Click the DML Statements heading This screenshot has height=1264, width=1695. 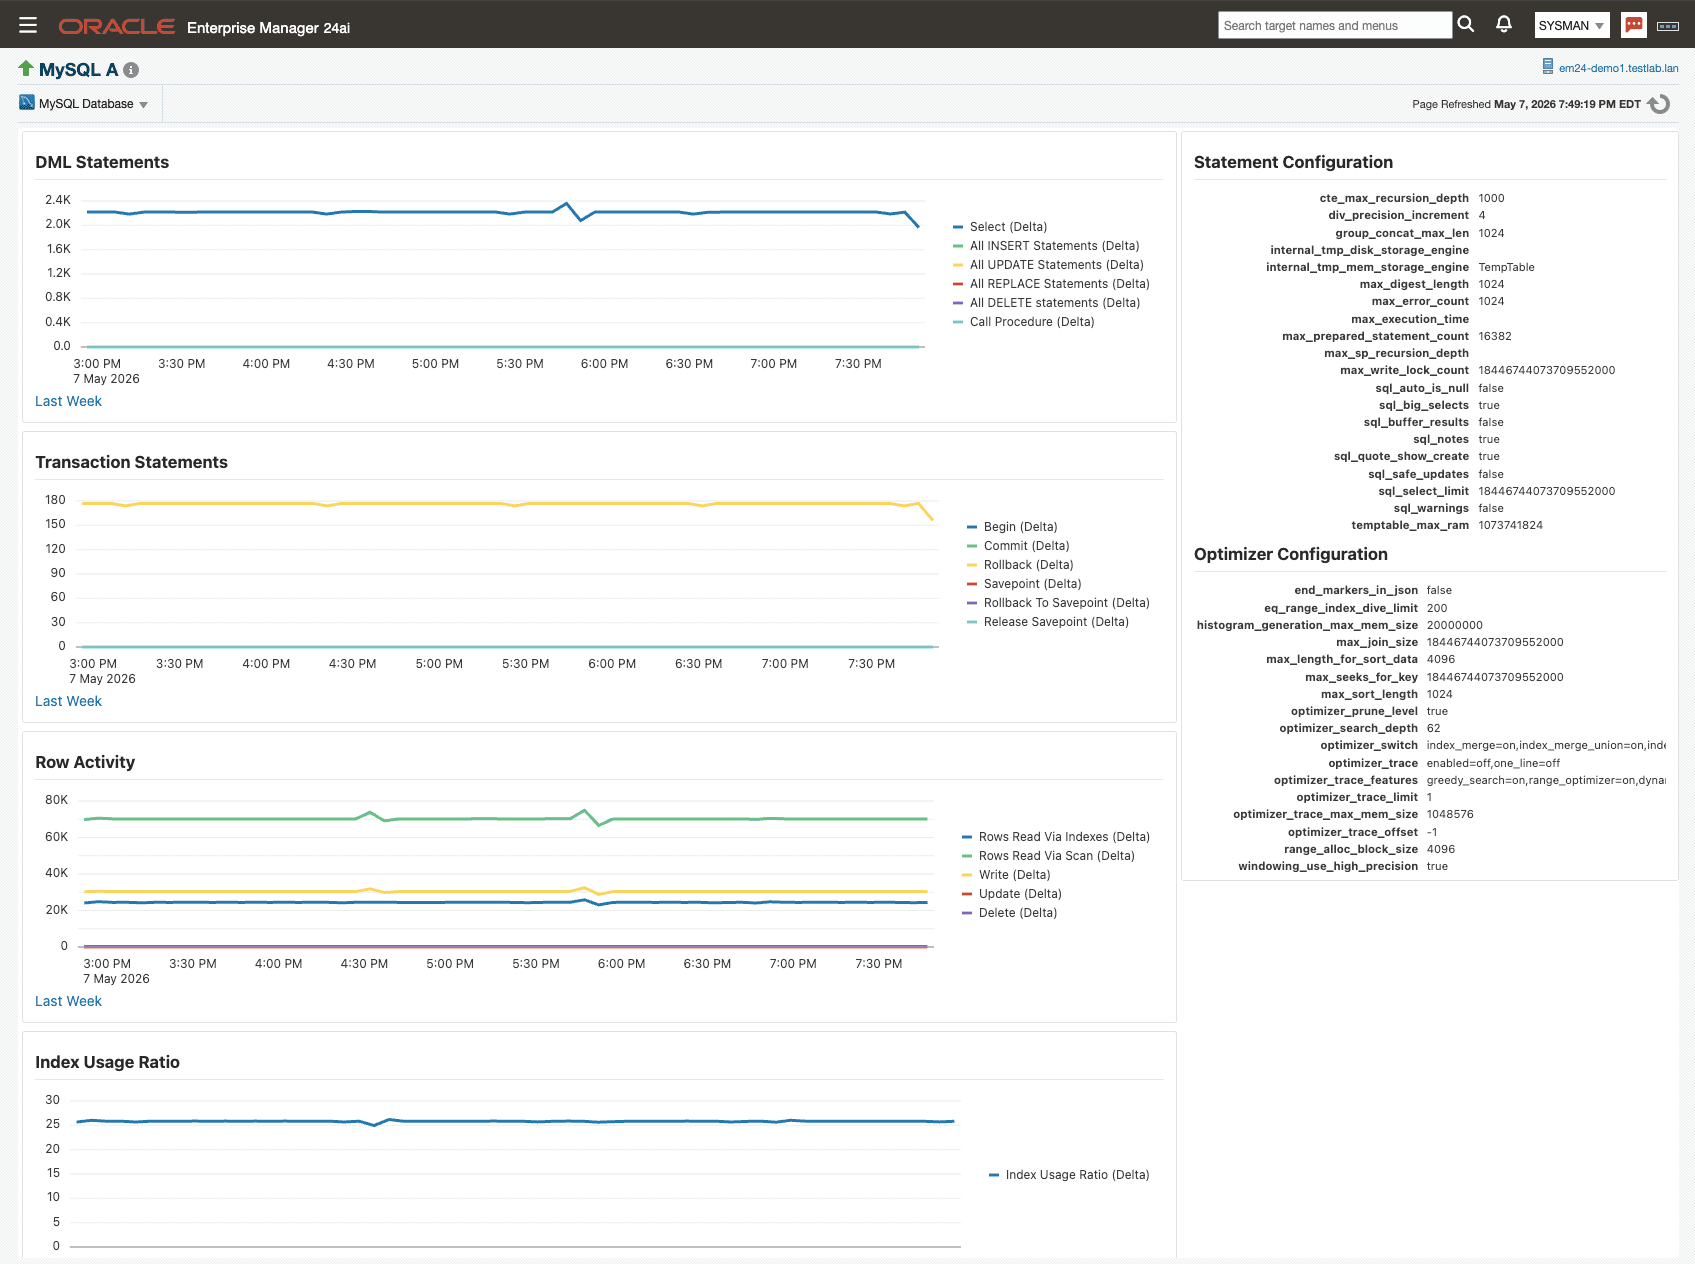[x=102, y=162]
